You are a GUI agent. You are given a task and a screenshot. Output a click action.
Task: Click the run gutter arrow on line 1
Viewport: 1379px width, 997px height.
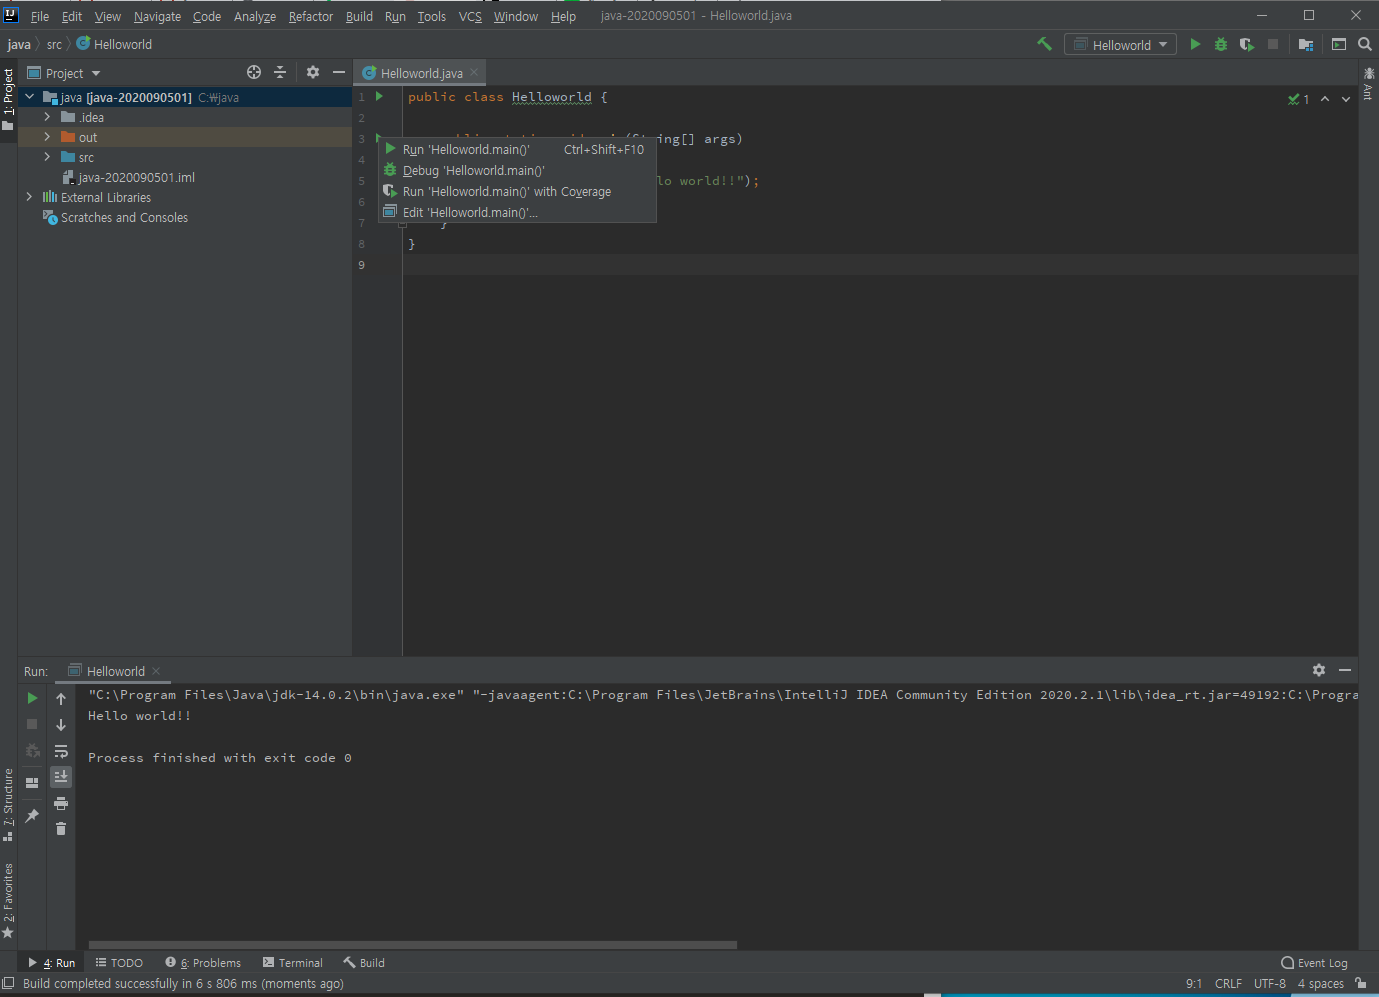click(379, 97)
